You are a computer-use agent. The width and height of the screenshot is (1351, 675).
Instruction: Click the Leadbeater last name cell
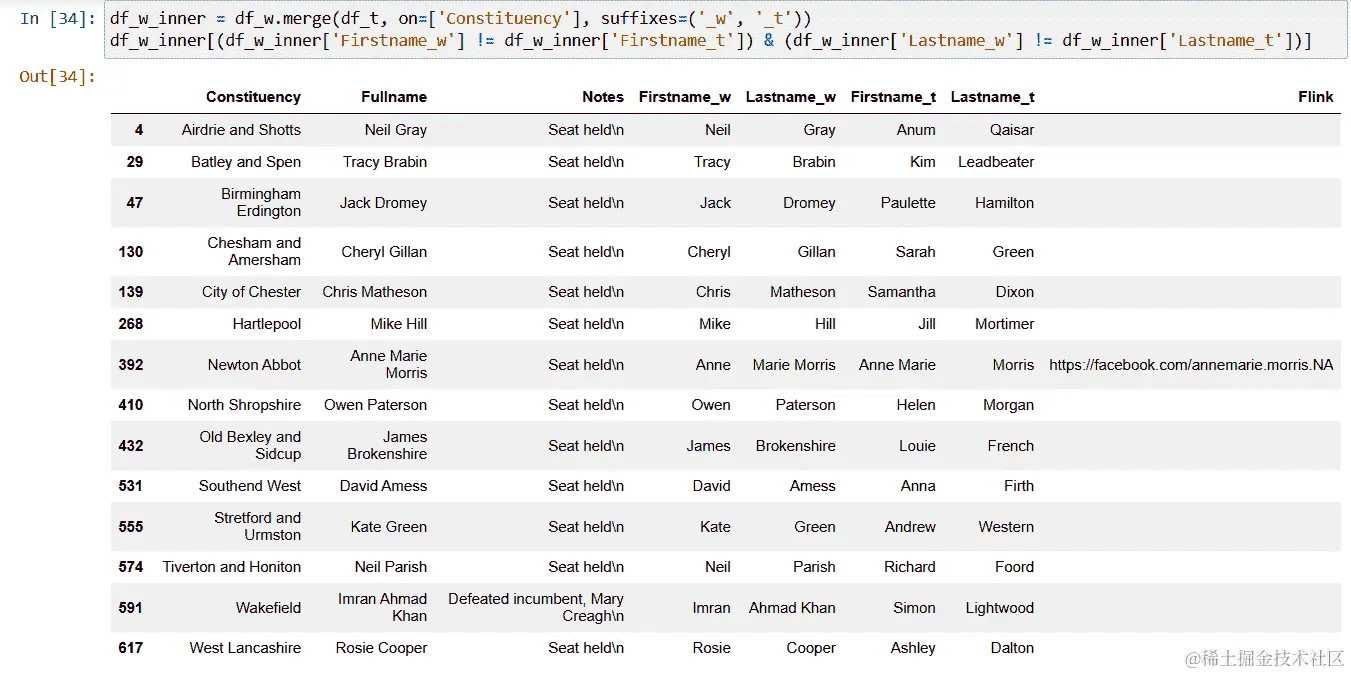pyautogui.click(x=996, y=162)
